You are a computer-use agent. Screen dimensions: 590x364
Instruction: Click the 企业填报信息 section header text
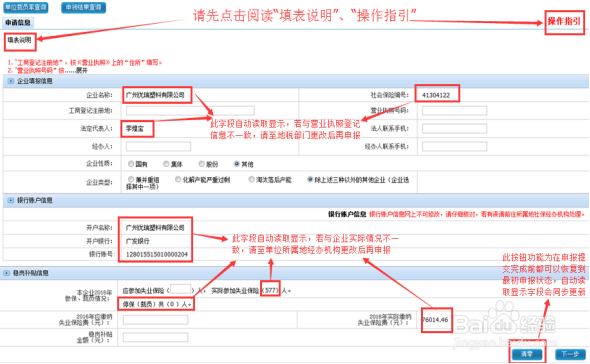pyautogui.click(x=35, y=81)
